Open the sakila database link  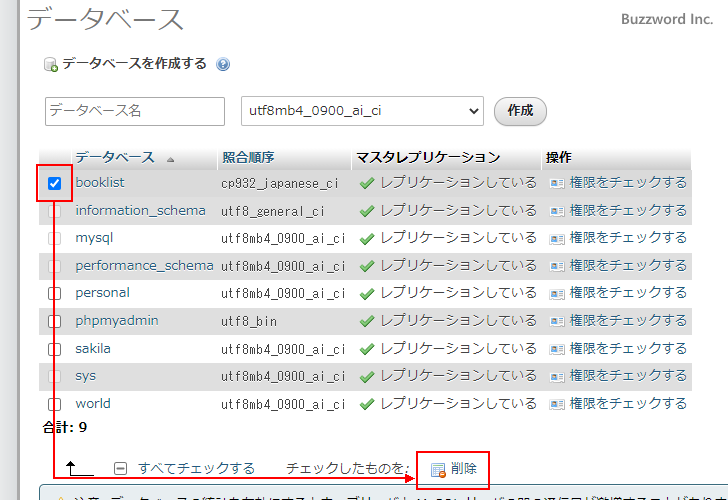pos(93,348)
